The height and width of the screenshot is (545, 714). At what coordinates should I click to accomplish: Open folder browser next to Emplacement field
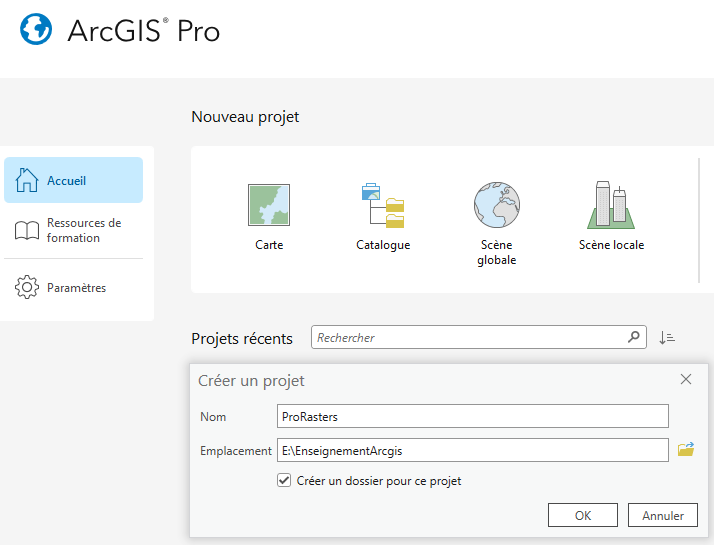(686, 450)
